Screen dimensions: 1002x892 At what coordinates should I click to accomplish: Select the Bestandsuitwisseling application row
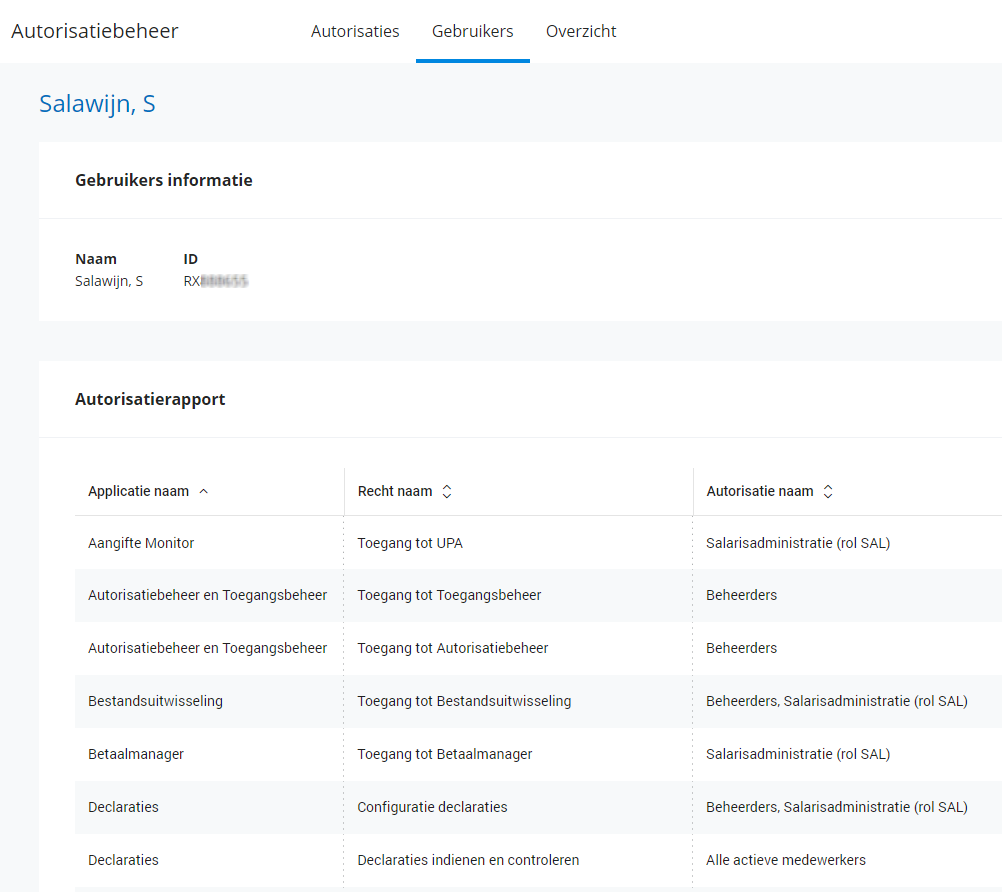coord(155,701)
